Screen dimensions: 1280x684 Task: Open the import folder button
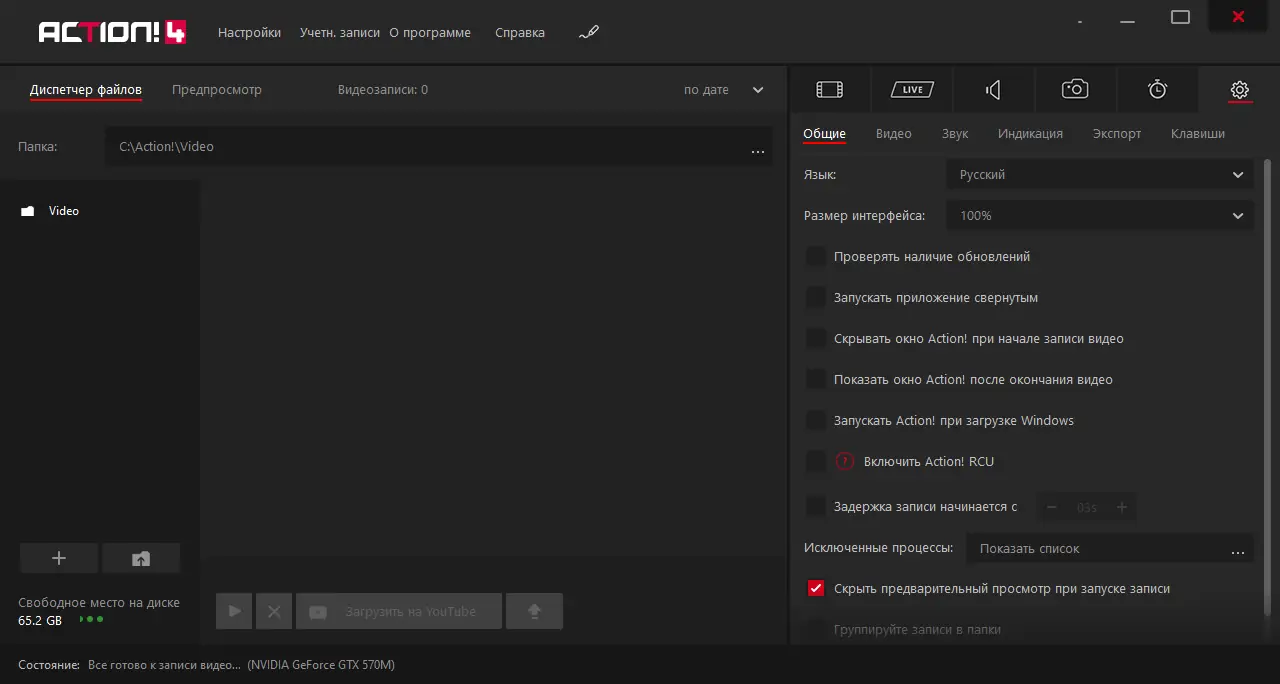(141, 558)
